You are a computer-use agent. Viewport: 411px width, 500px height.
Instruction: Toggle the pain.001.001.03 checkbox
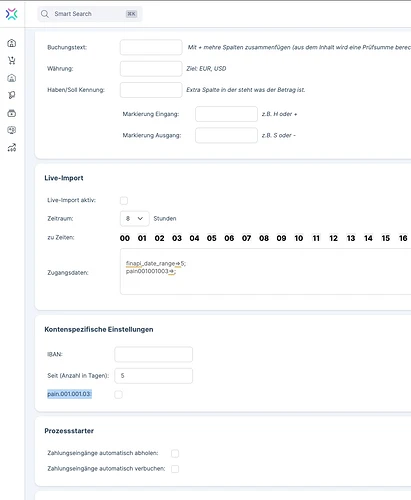(118, 394)
